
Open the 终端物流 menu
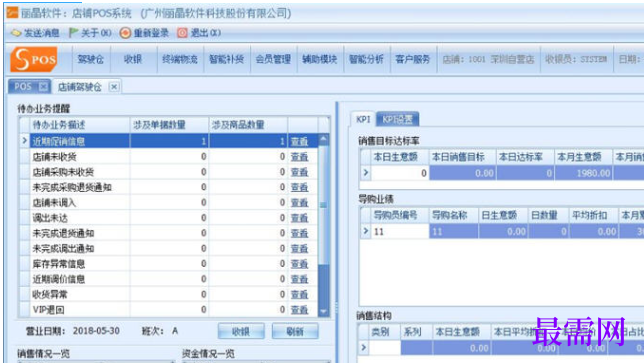tap(180, 60)
